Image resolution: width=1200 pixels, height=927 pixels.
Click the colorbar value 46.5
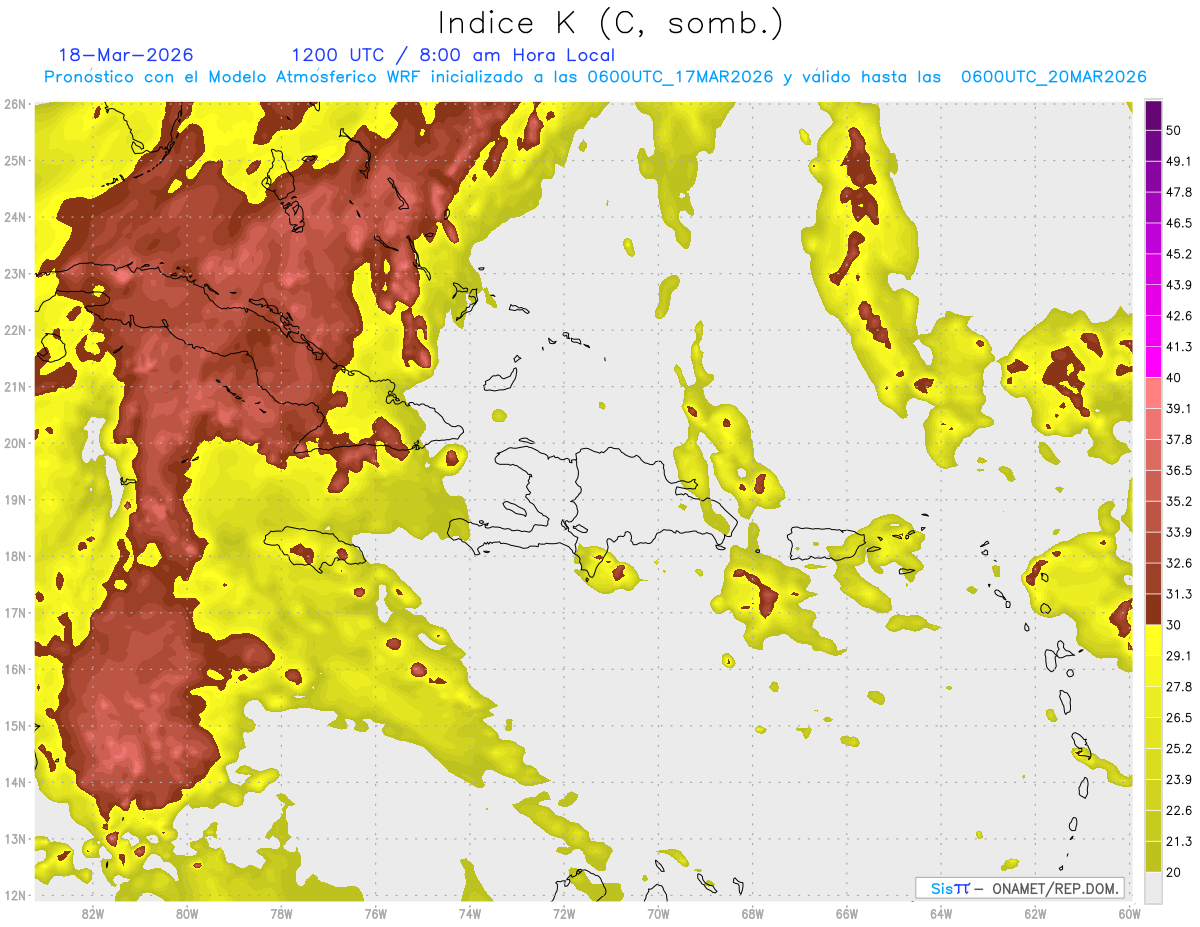pyautogui.click(x=1178, y=223)
